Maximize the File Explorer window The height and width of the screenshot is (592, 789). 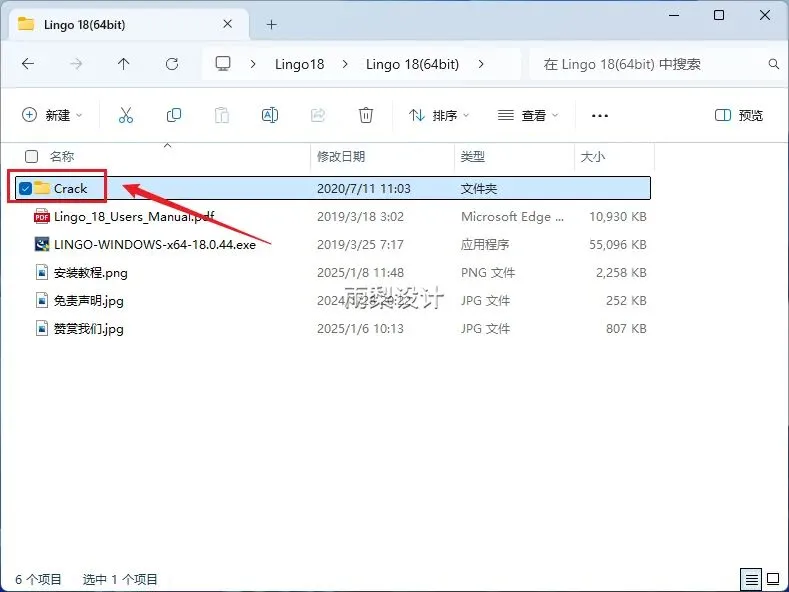pos(719,15)
